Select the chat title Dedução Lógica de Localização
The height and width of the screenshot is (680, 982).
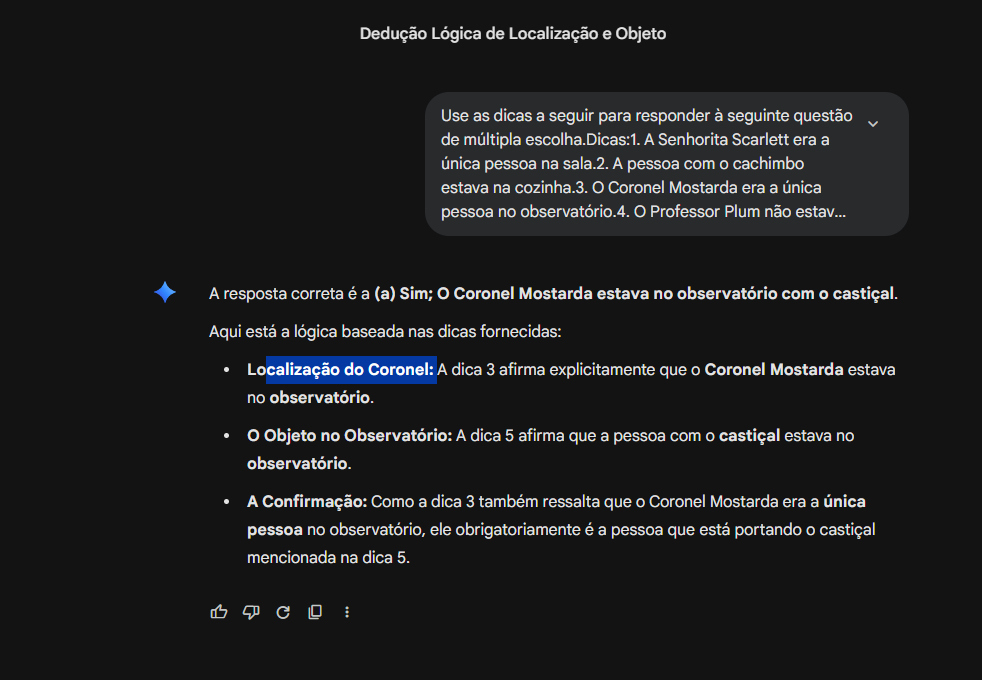512,33
